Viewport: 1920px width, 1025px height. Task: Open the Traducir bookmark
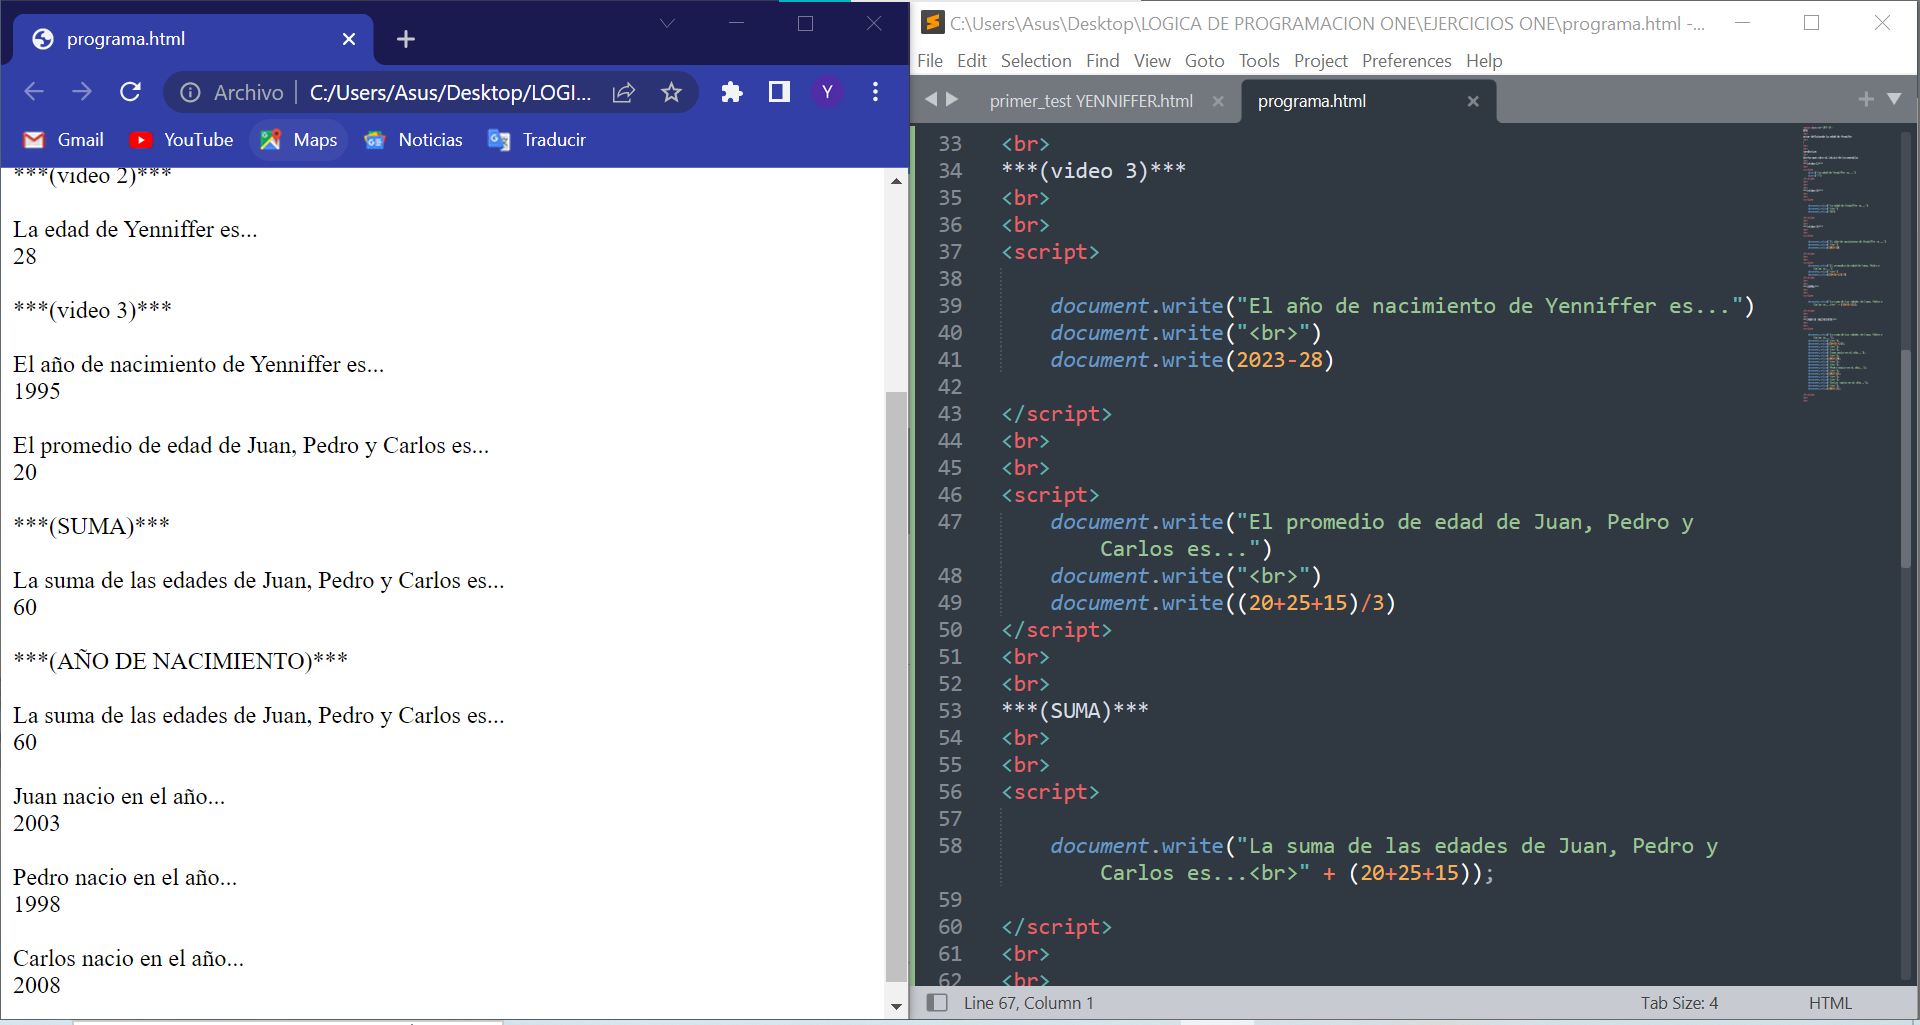537,140
